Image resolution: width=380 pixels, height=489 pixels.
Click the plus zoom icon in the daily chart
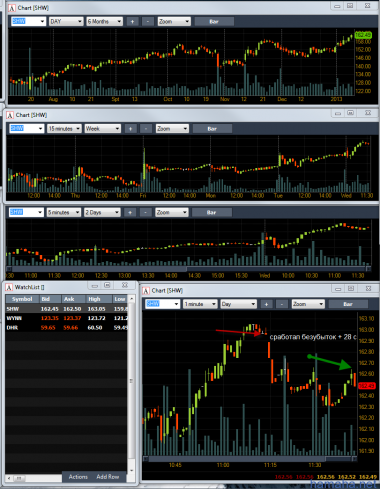[x=132, y=22]
